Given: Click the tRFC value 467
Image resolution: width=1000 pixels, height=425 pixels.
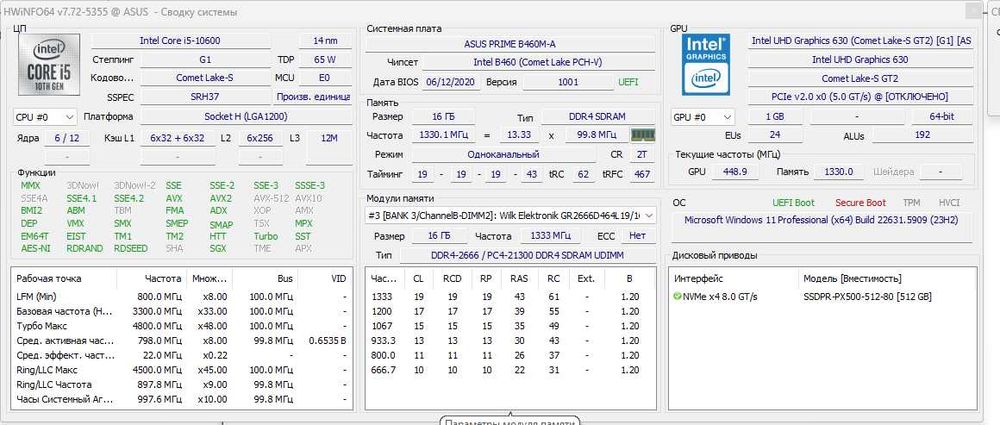Looking at the screenshot, I should 642,174.
